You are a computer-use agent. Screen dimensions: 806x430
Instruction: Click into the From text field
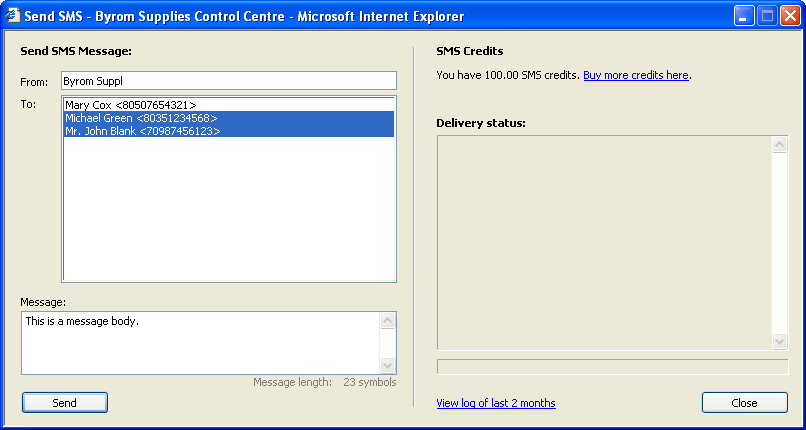(x=229, y=80)
